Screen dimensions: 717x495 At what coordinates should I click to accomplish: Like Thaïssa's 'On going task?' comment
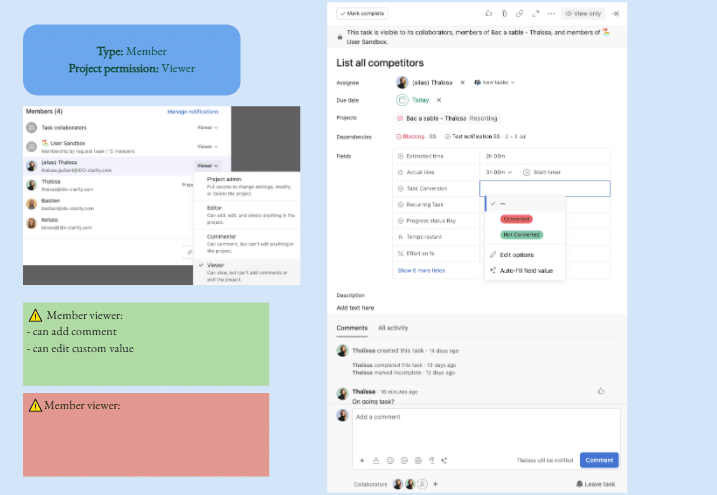coord(601,391)
